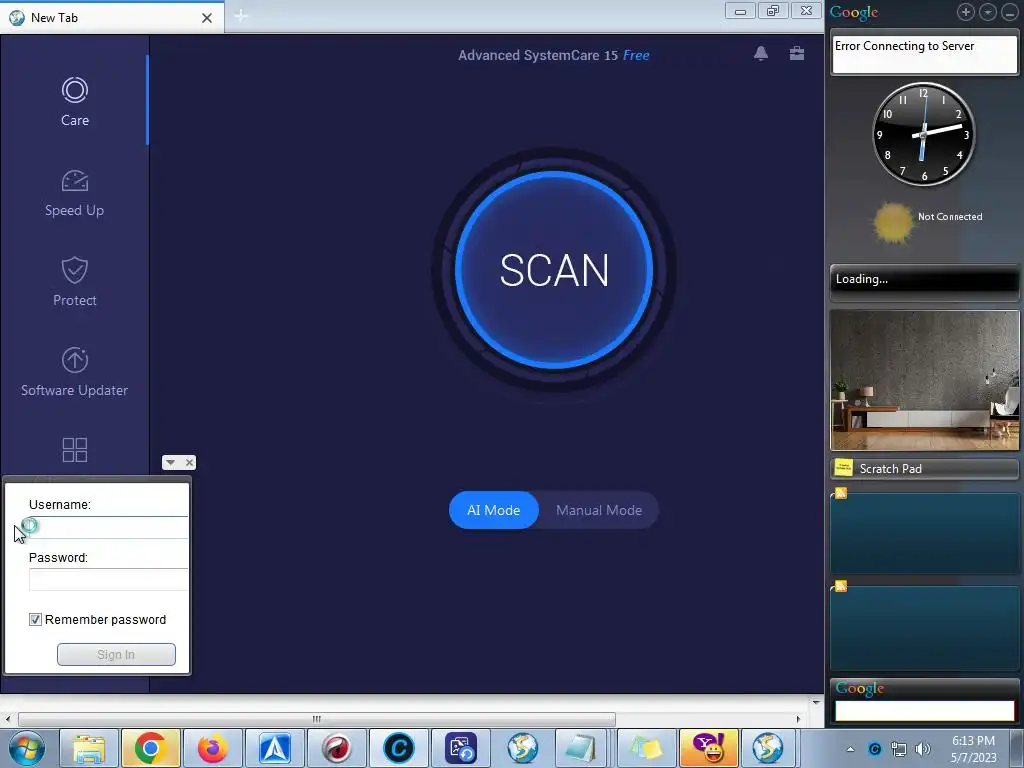This screenshot has height=768, width=1024.
Task: Open the Windows Start menu
Action: [26, 748]
